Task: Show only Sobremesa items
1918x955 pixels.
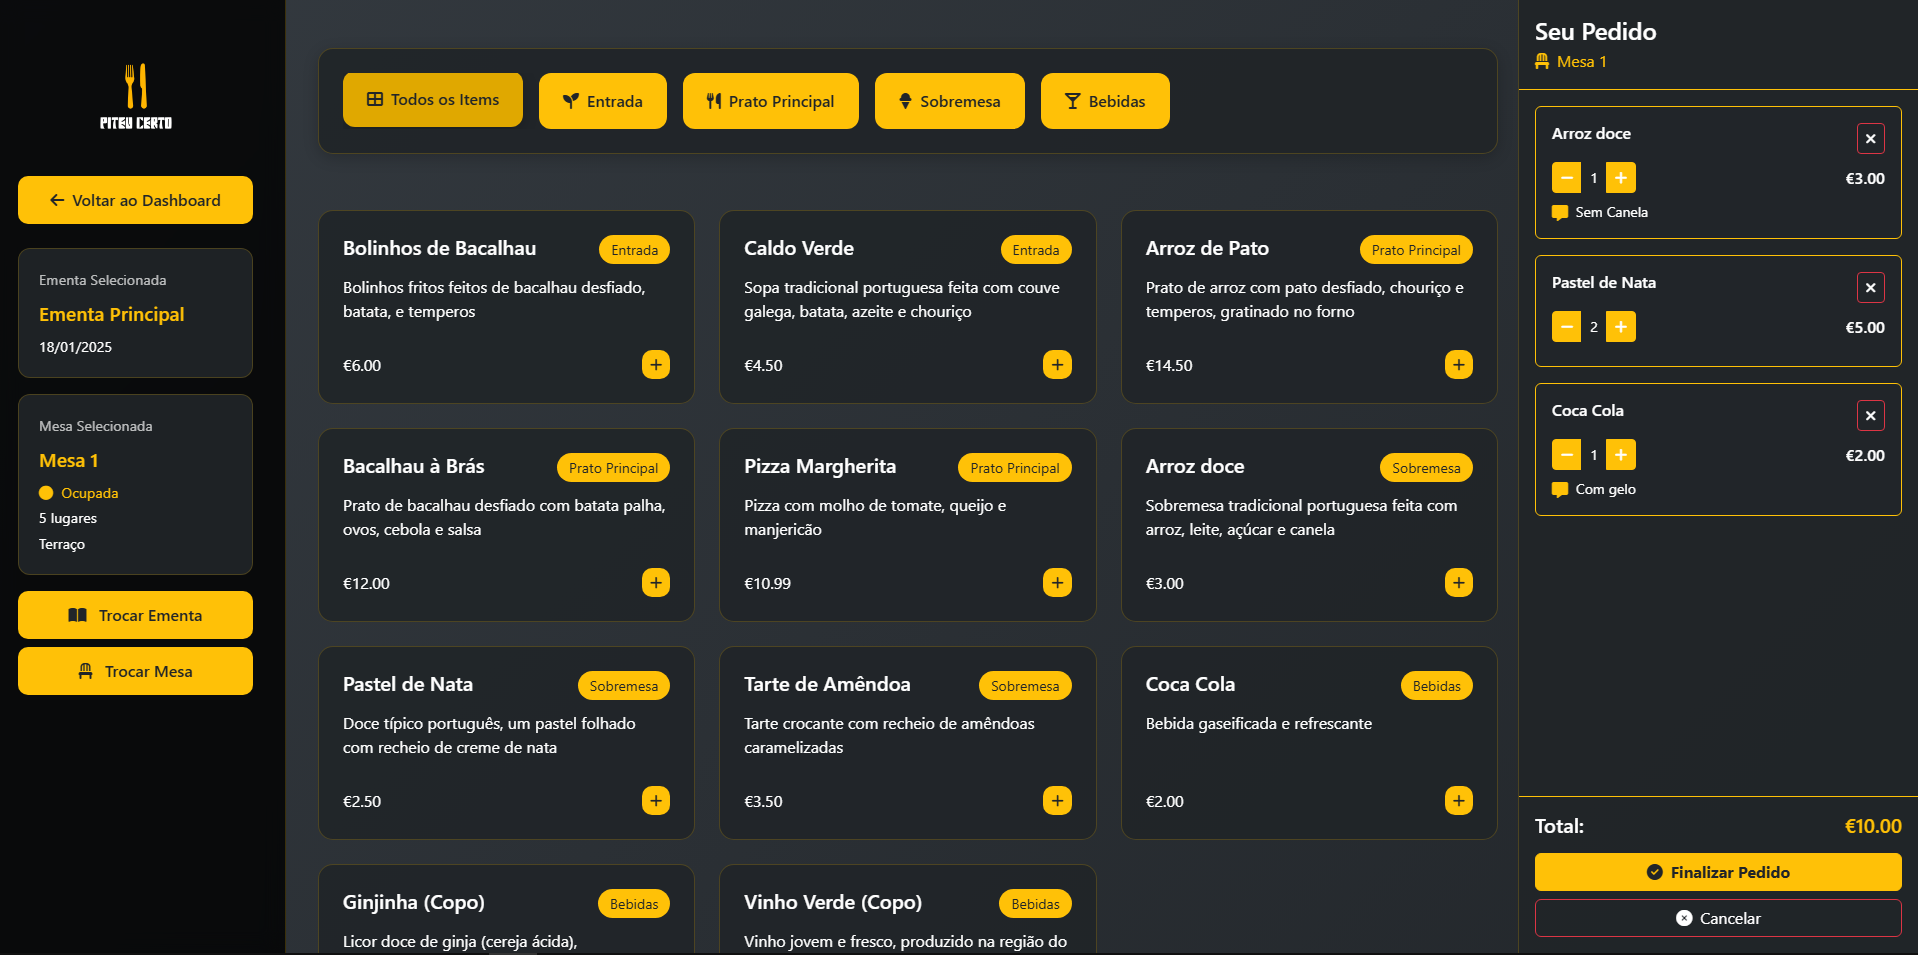Action: pyautogui.click(x=949, y=101)
